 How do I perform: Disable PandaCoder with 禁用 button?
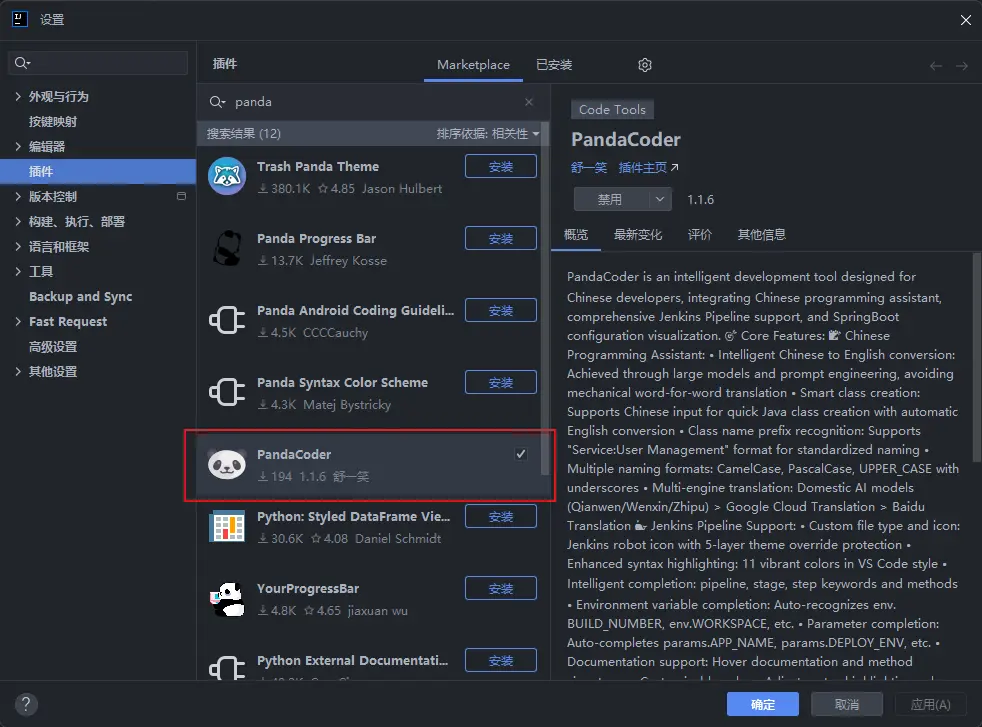[x=611, y=199]
